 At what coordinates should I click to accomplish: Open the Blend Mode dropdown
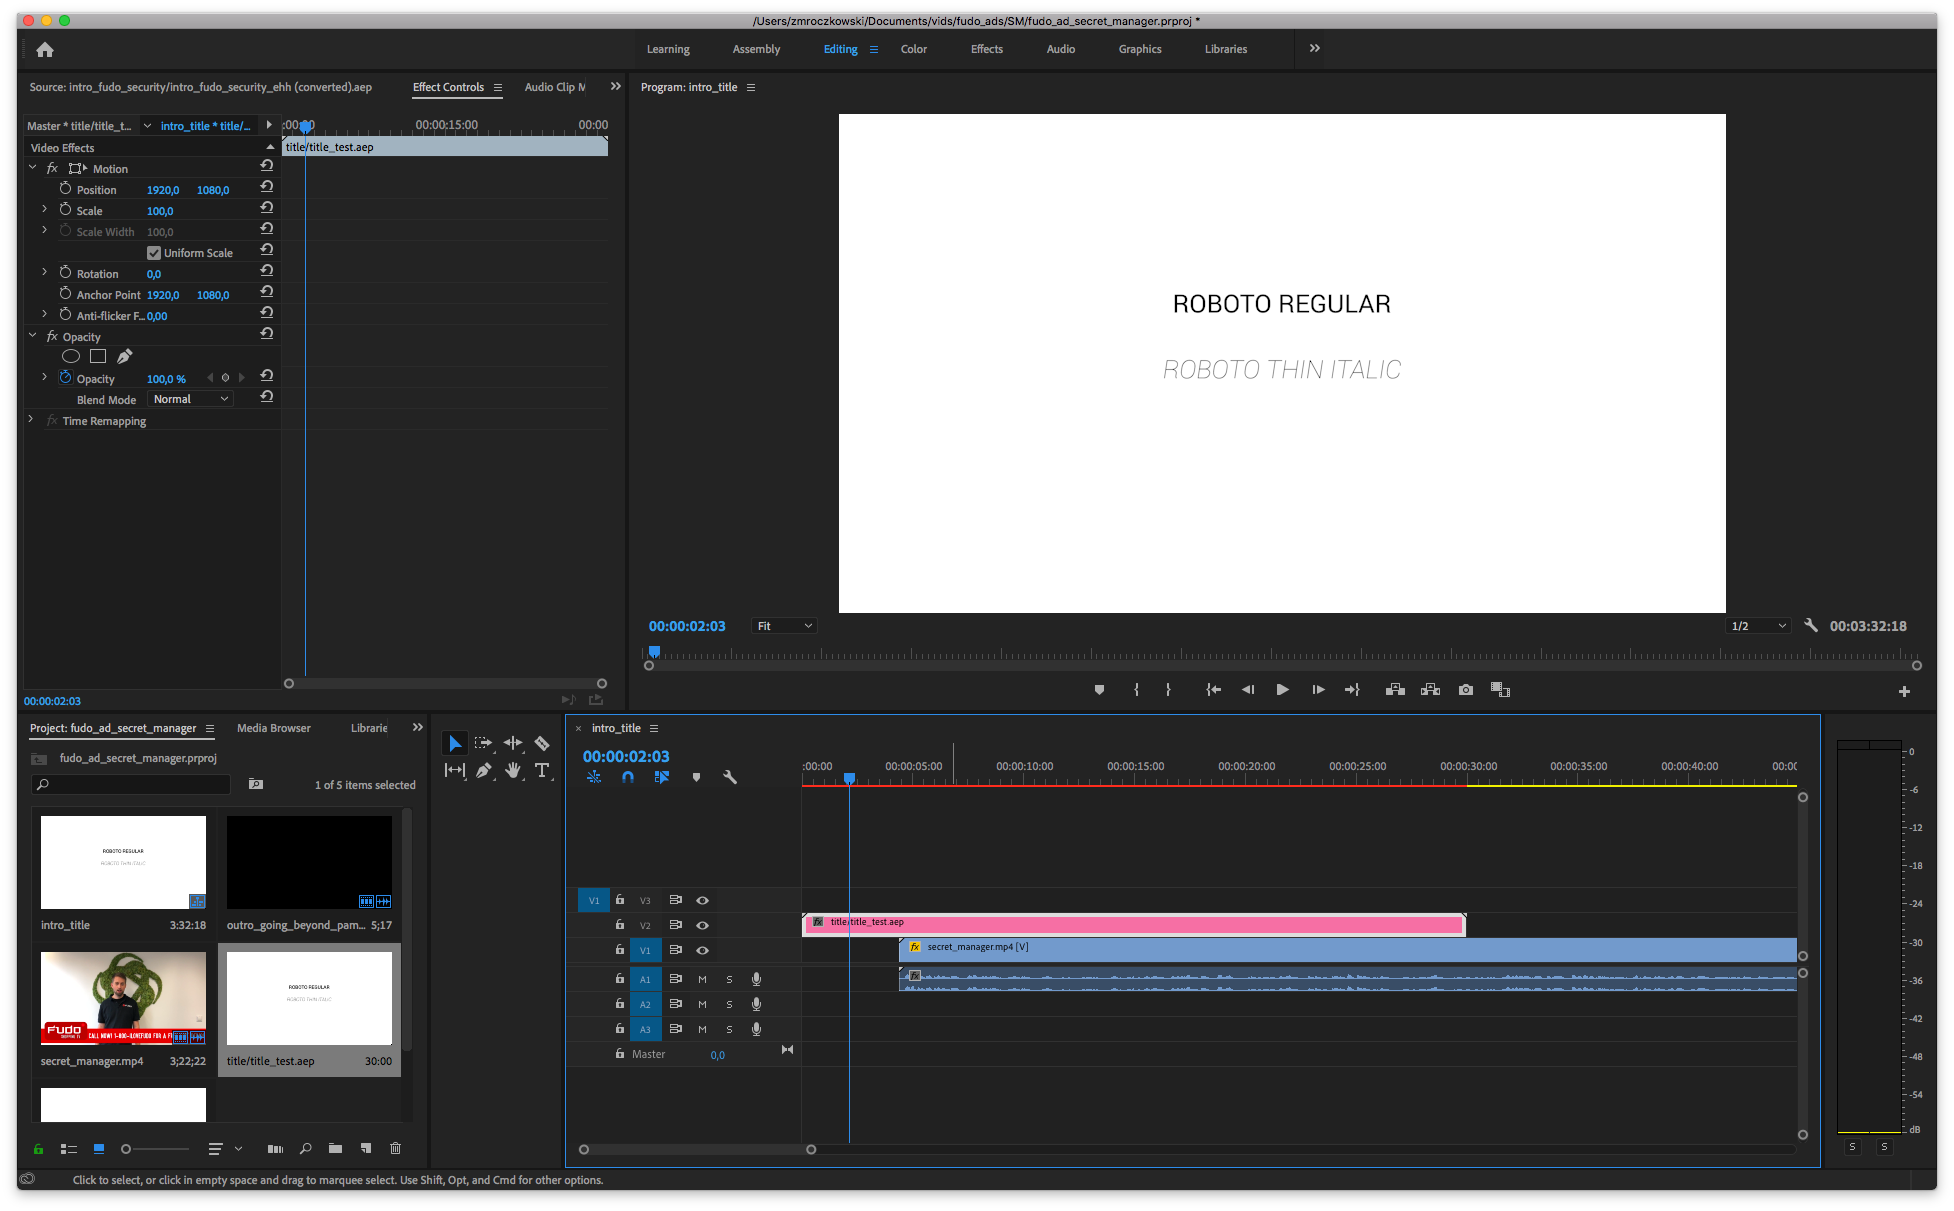point(190,399)
